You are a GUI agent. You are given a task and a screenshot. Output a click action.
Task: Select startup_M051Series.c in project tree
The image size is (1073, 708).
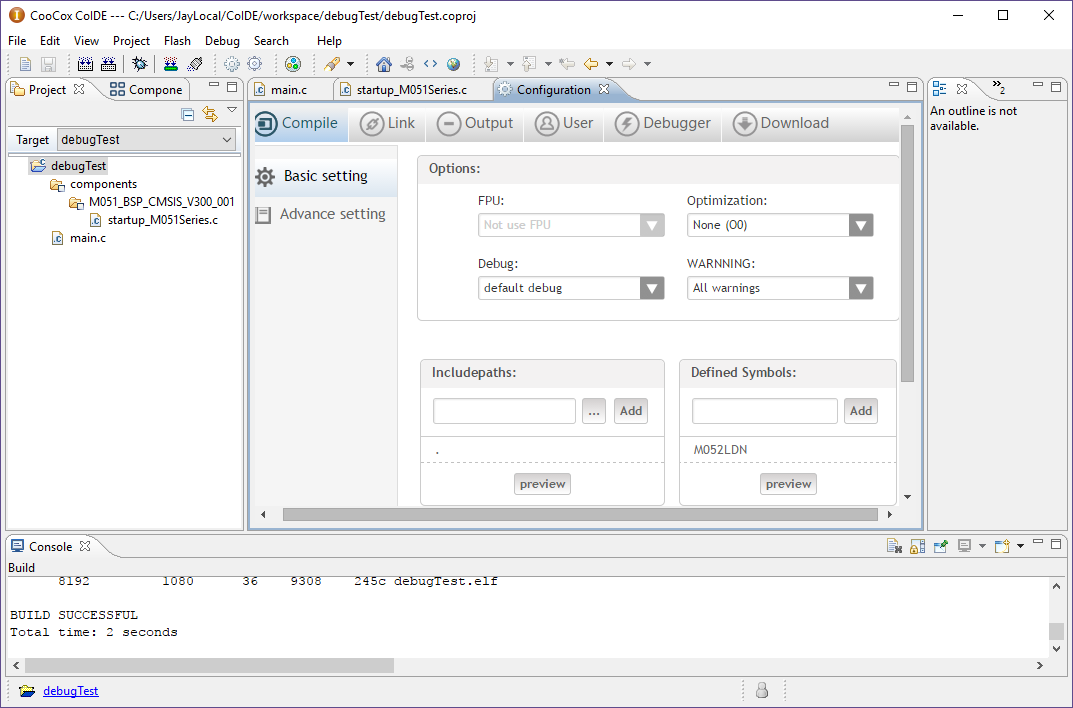point(162,220)
